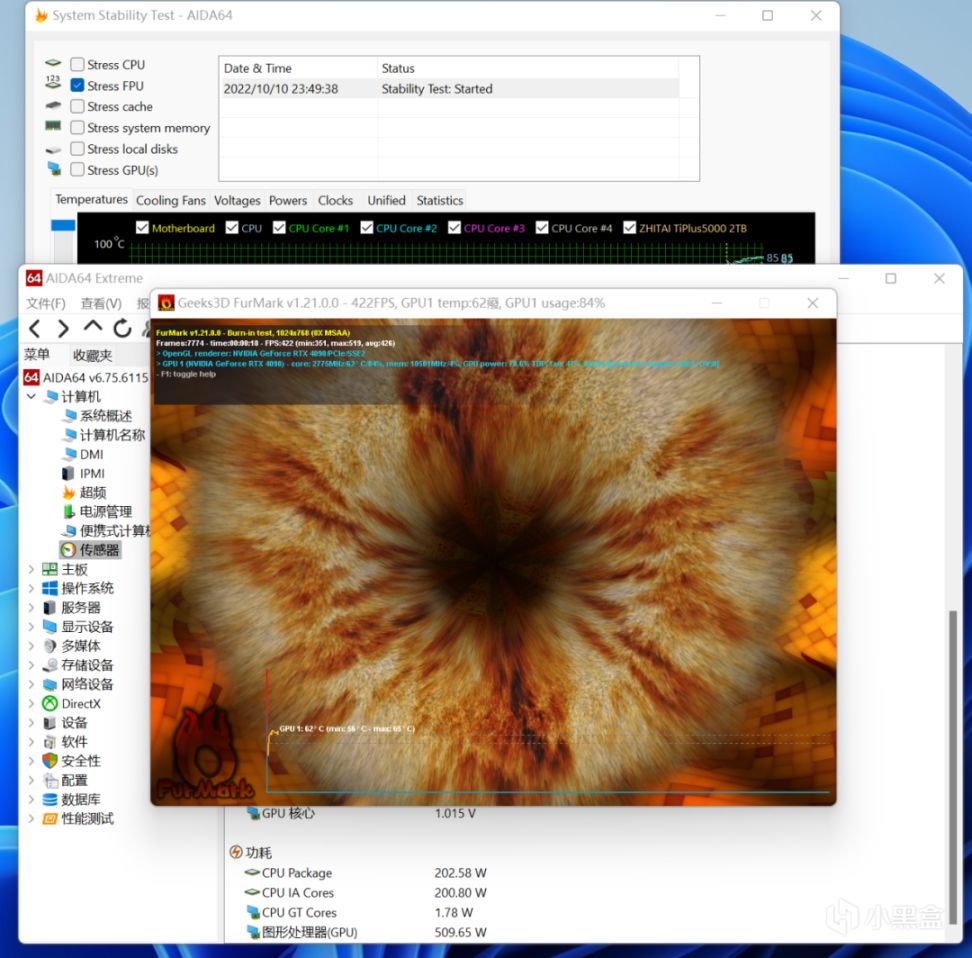Uncheck the Stress FPU checkbox
Viewport: 972px width, 958px height.
(77, 86)
